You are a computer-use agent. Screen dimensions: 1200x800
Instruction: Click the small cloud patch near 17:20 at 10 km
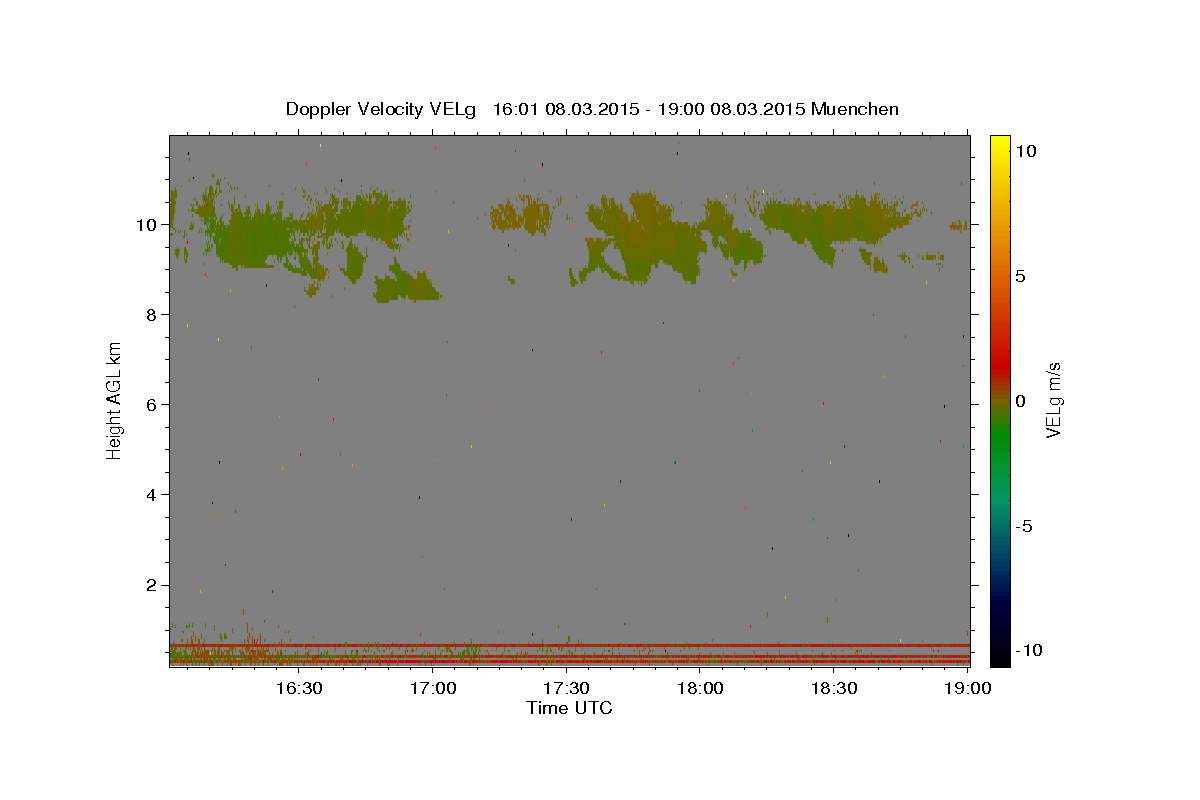click(x=520, y=214)
